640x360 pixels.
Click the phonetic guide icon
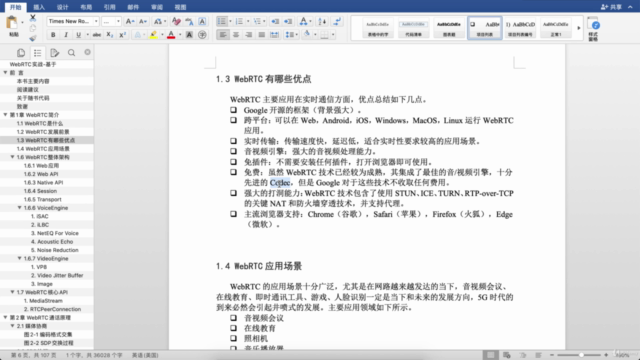tap(189, 21)
